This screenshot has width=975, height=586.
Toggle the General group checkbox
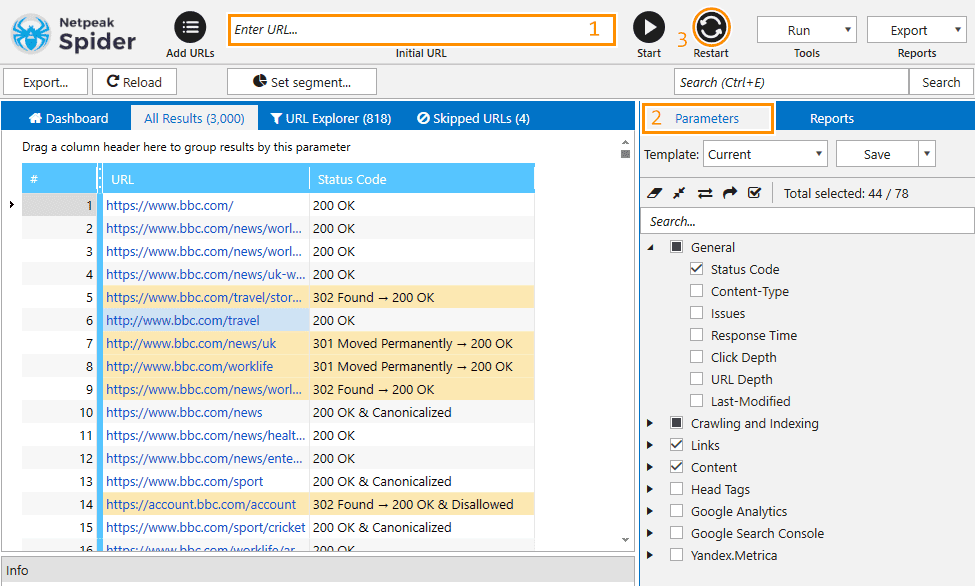click(x=677, y=247)
